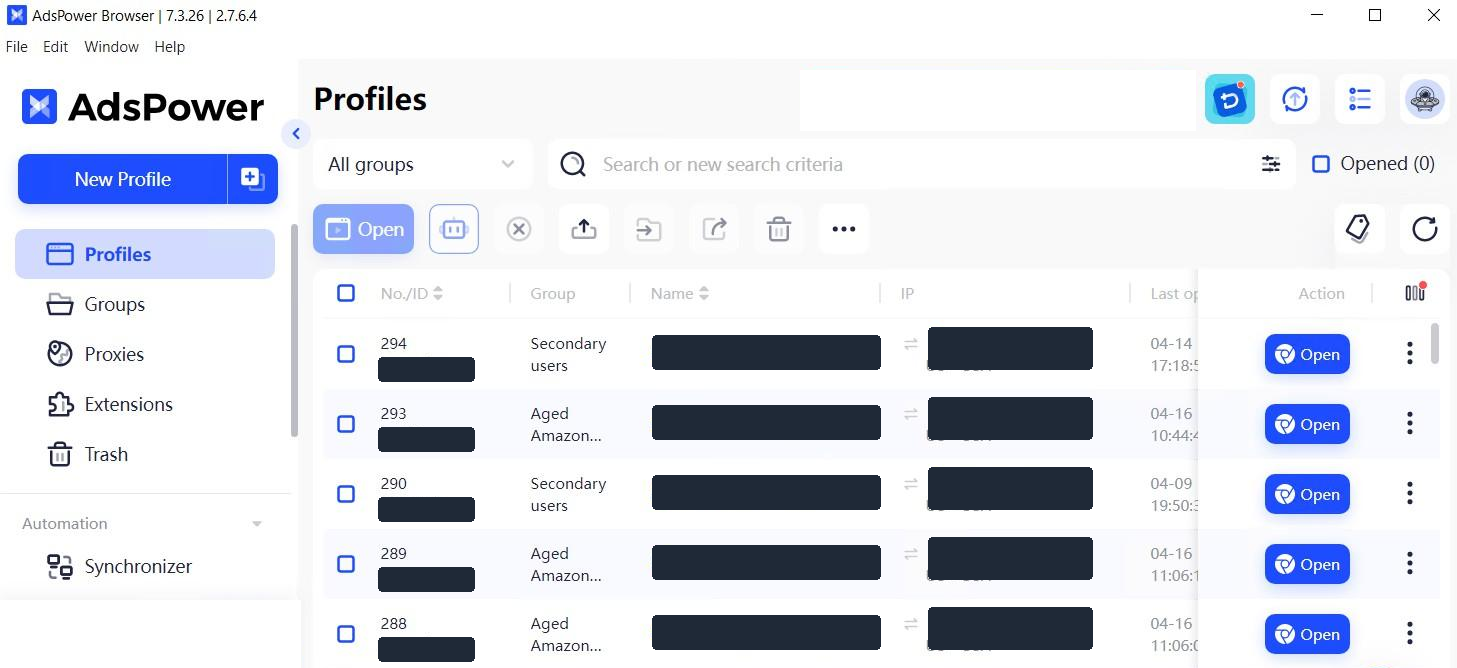Click the proxy swap icon in row 294
This screenshot has height=668, width=1457.
click(x=911, y=343)
